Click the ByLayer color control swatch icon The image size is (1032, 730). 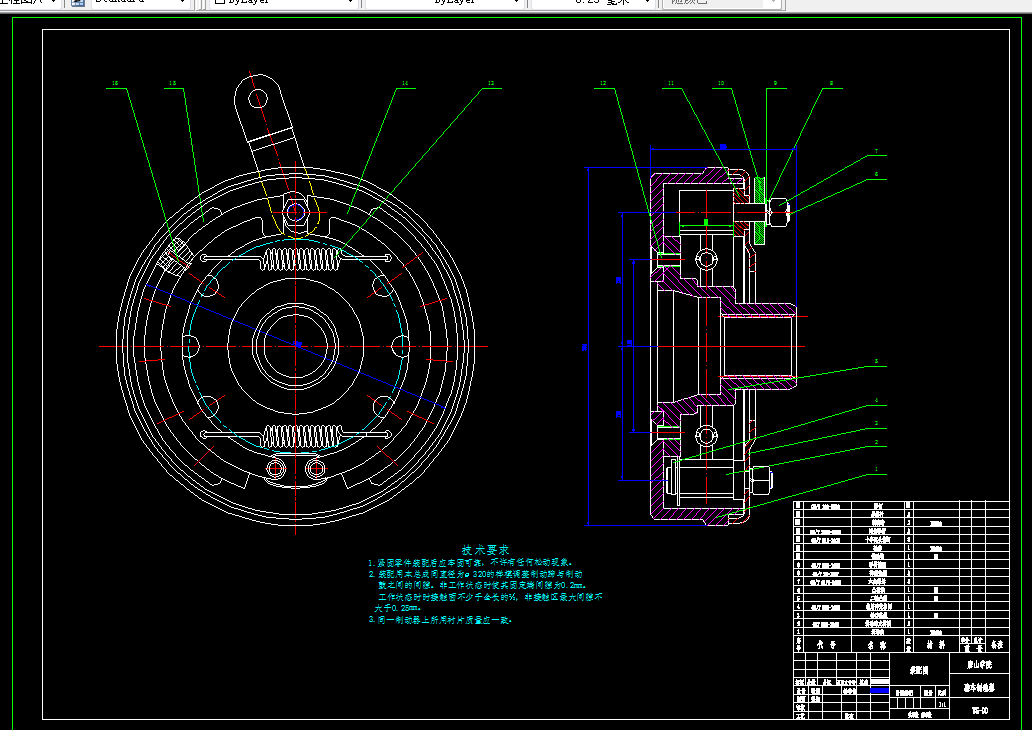(220, 2)
